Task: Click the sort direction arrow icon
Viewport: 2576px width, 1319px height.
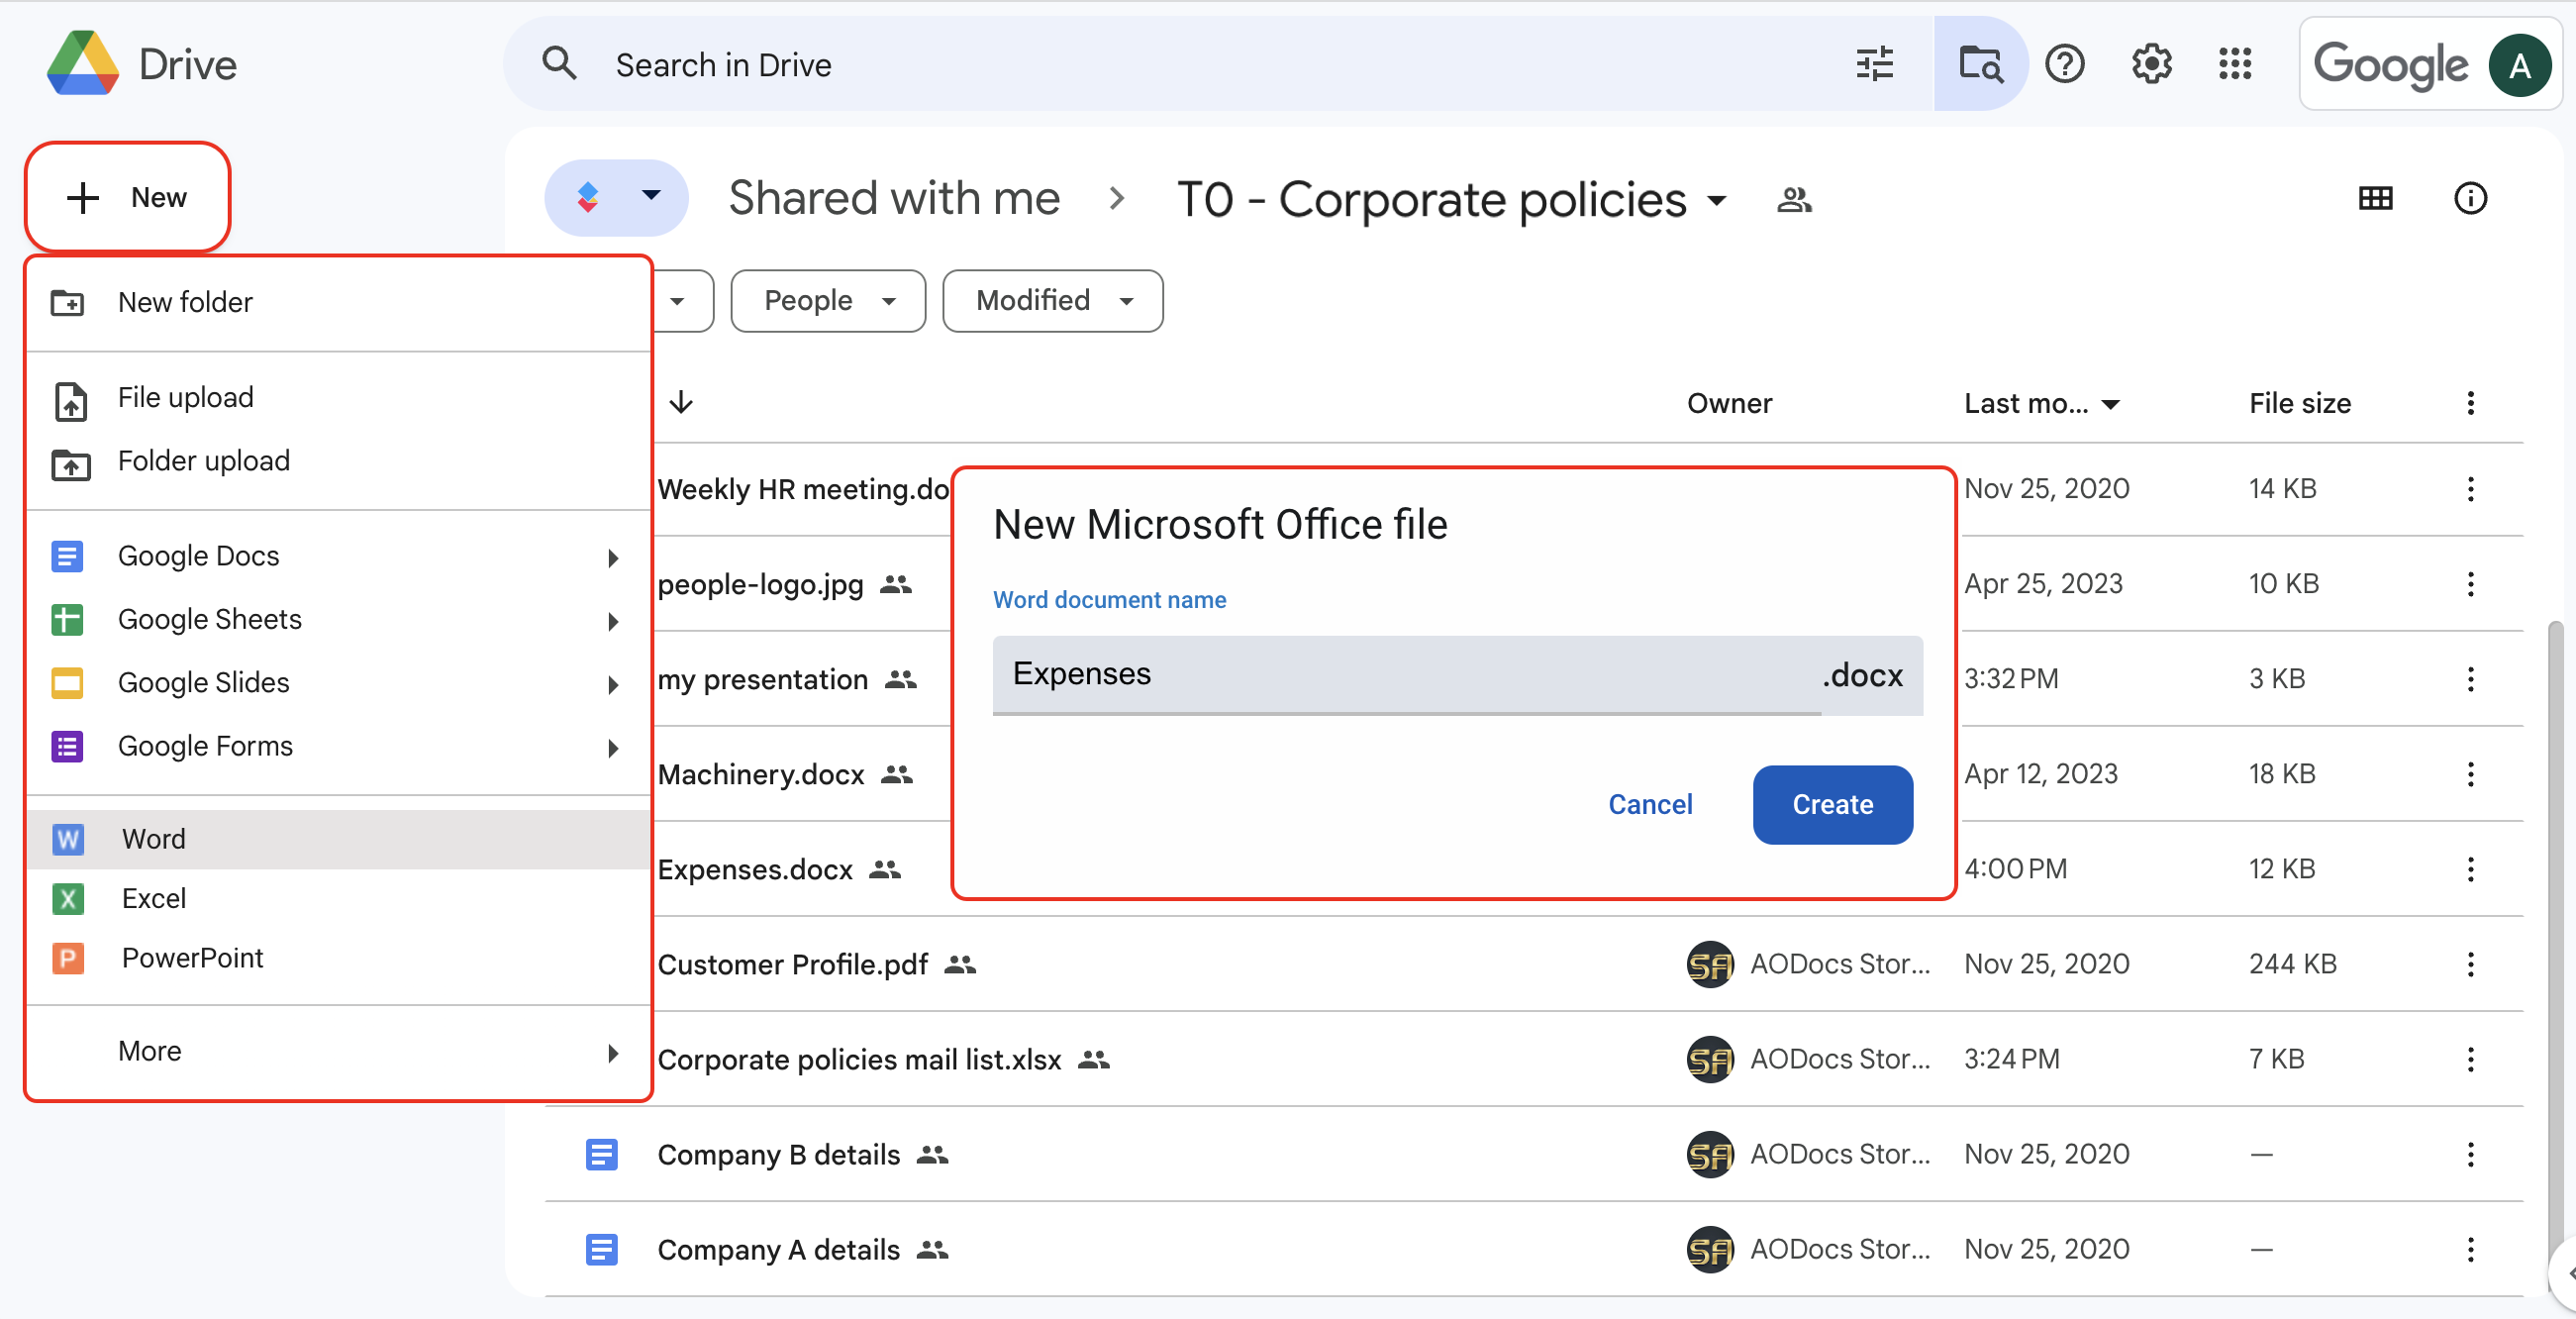Action: pos(681,402)
